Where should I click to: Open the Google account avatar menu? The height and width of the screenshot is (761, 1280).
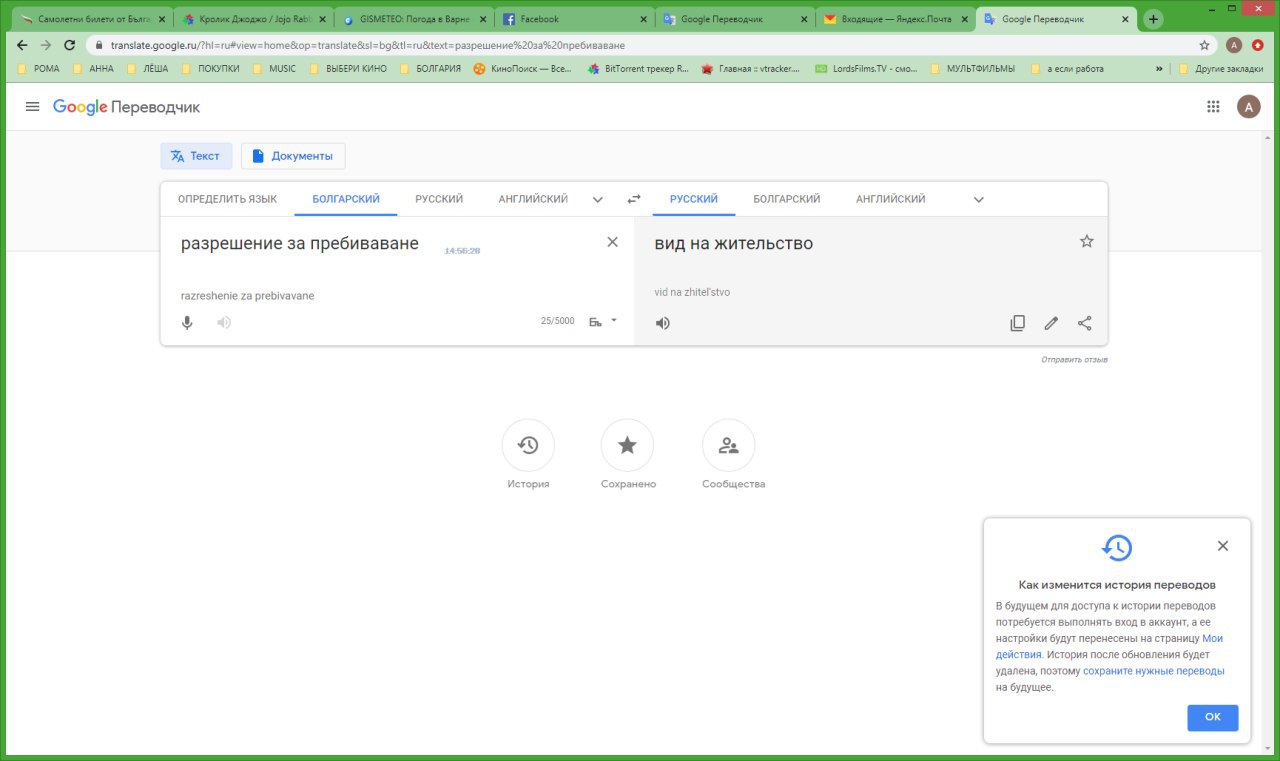coord(1248,107)
